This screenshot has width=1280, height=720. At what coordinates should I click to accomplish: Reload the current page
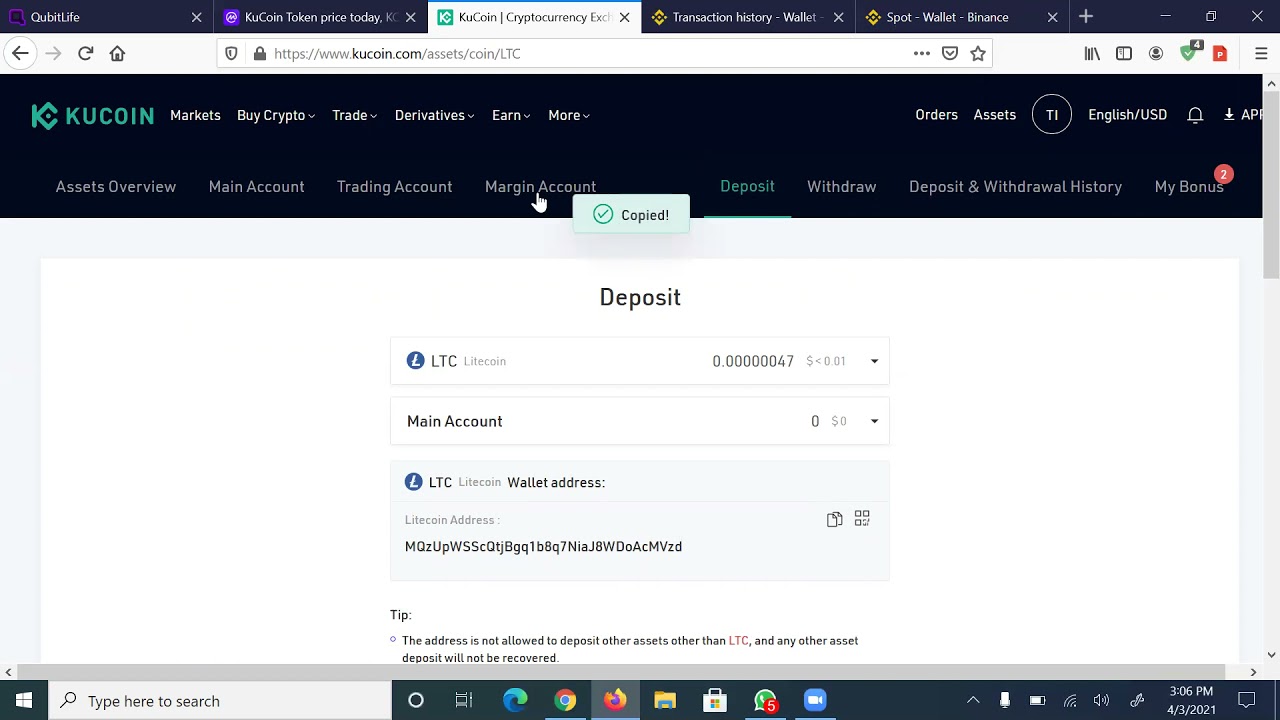tap(85, 53)
